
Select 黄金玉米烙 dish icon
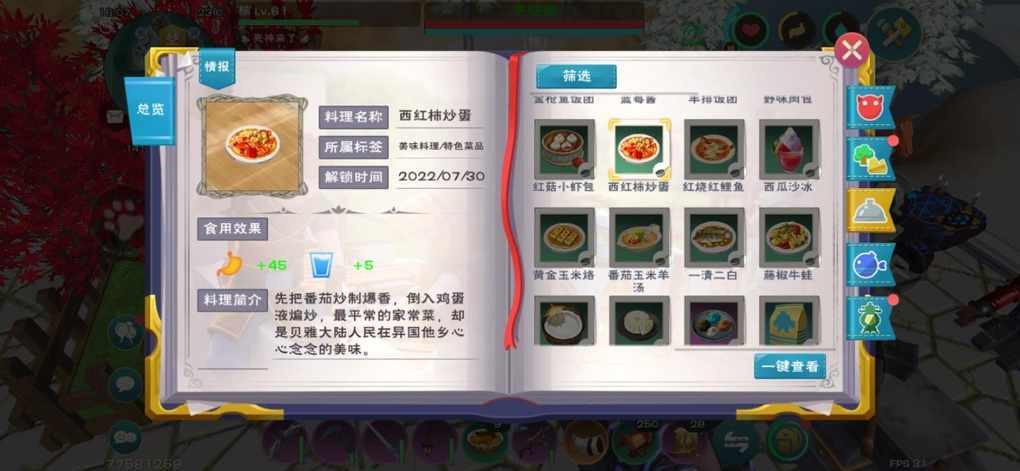pyautogui.click(x=564, y=237)
